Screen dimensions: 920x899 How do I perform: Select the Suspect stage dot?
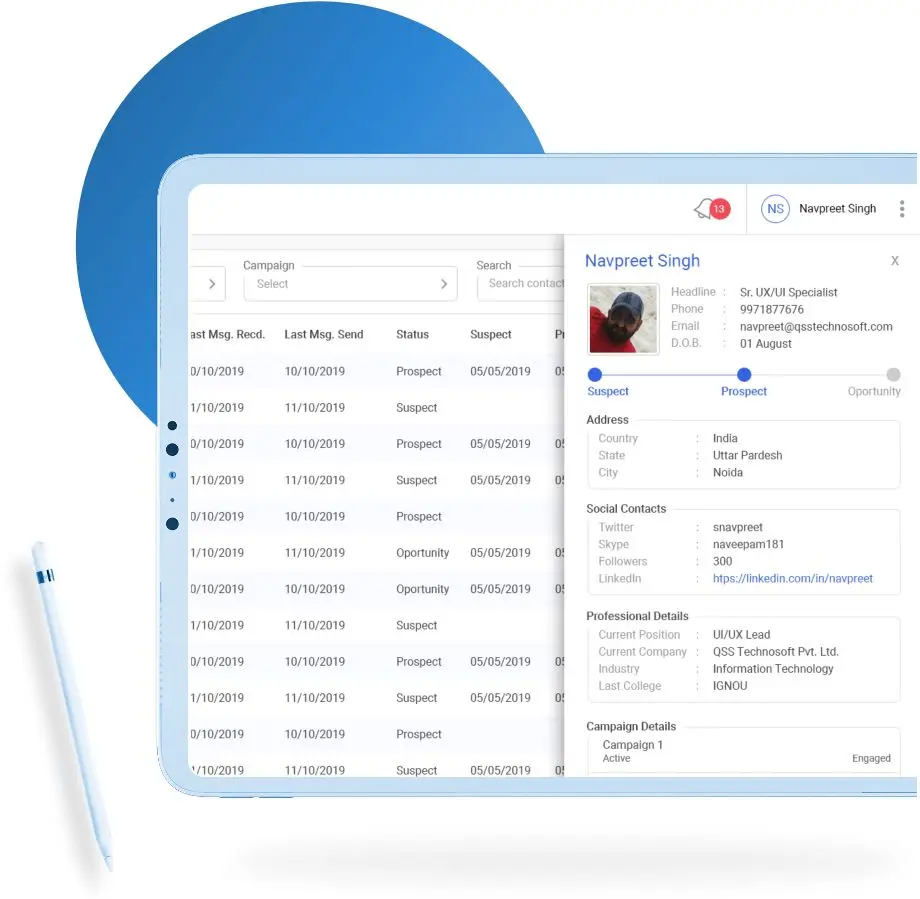click(x=595, y=375)
